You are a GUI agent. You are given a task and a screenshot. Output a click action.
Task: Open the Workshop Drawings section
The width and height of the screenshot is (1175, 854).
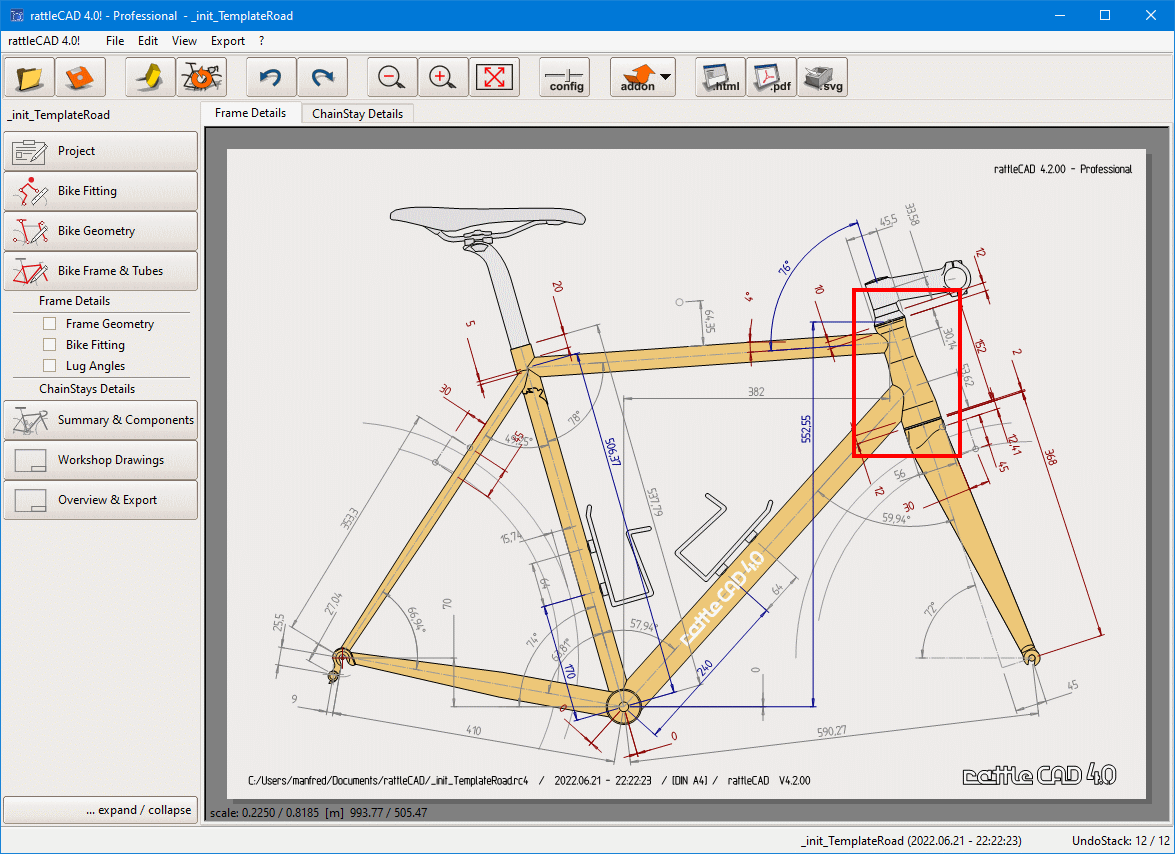pos(100,460)
